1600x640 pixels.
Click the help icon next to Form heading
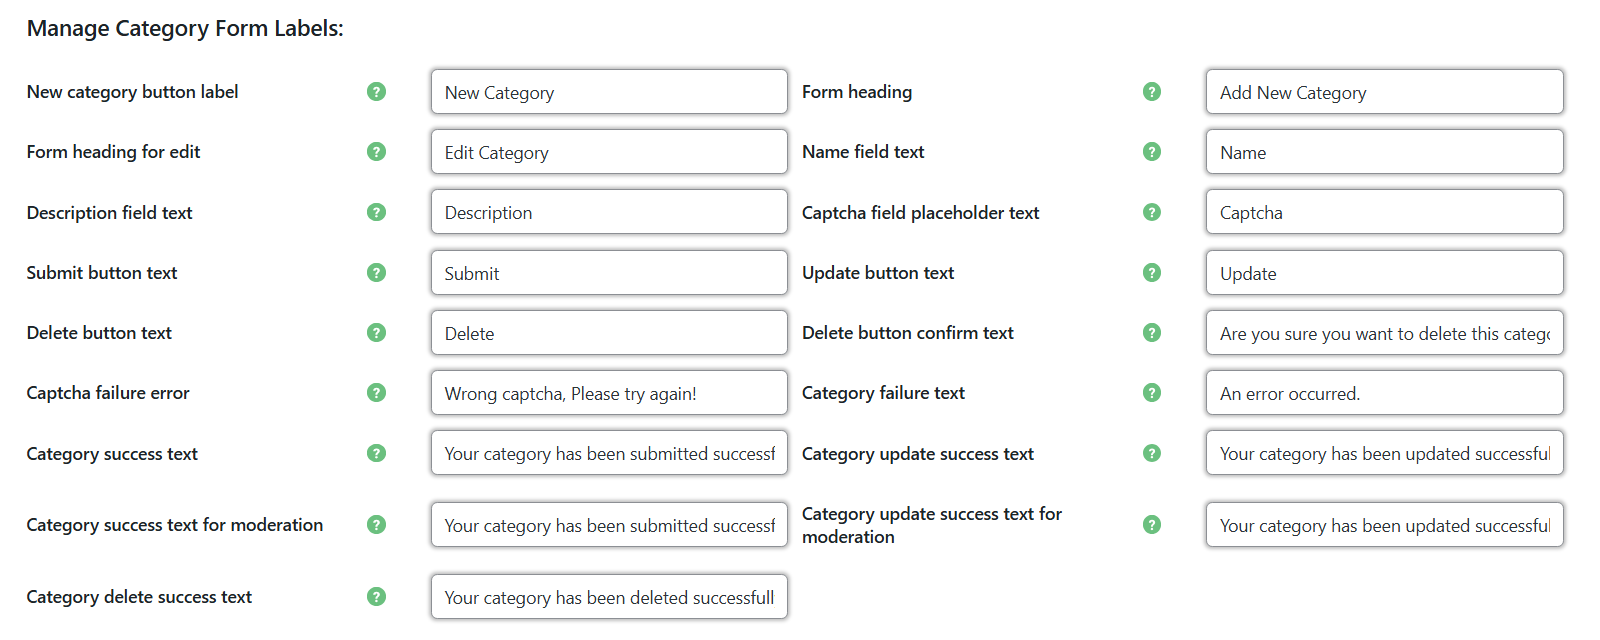(x=1152, y=91)
